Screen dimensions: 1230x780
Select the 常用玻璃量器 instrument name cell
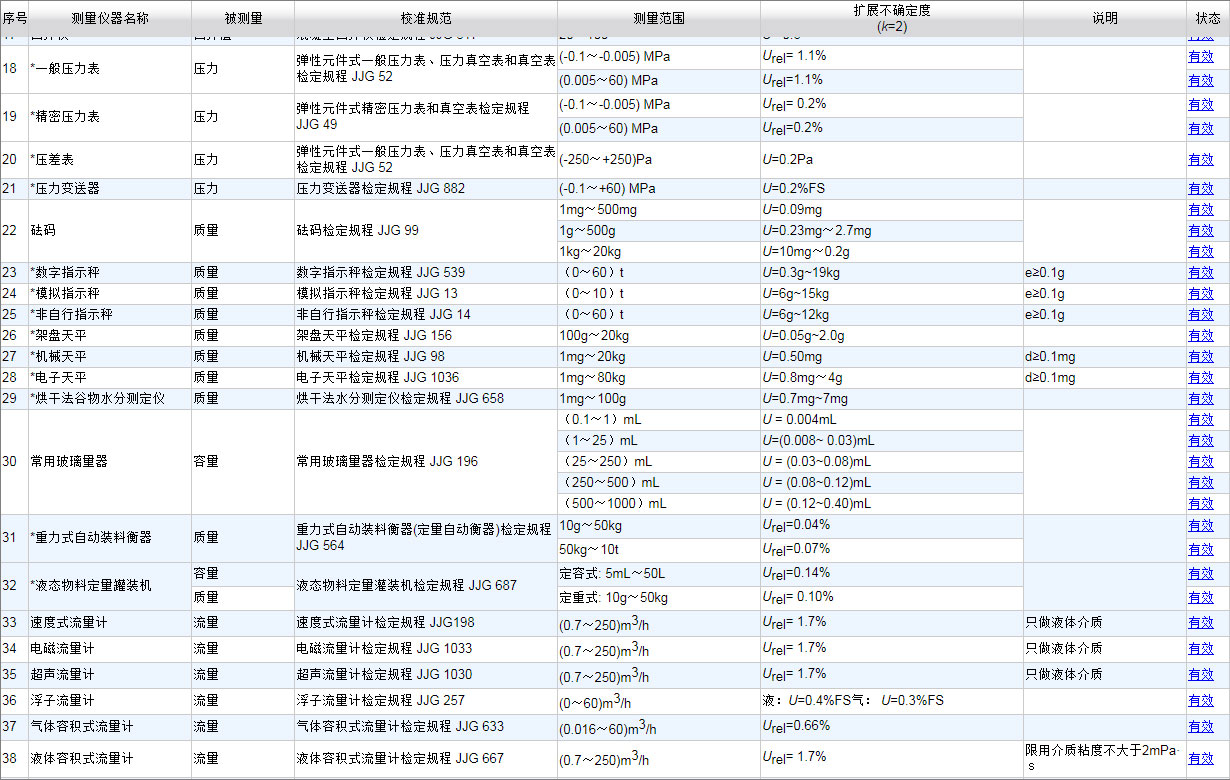point(110,462)
